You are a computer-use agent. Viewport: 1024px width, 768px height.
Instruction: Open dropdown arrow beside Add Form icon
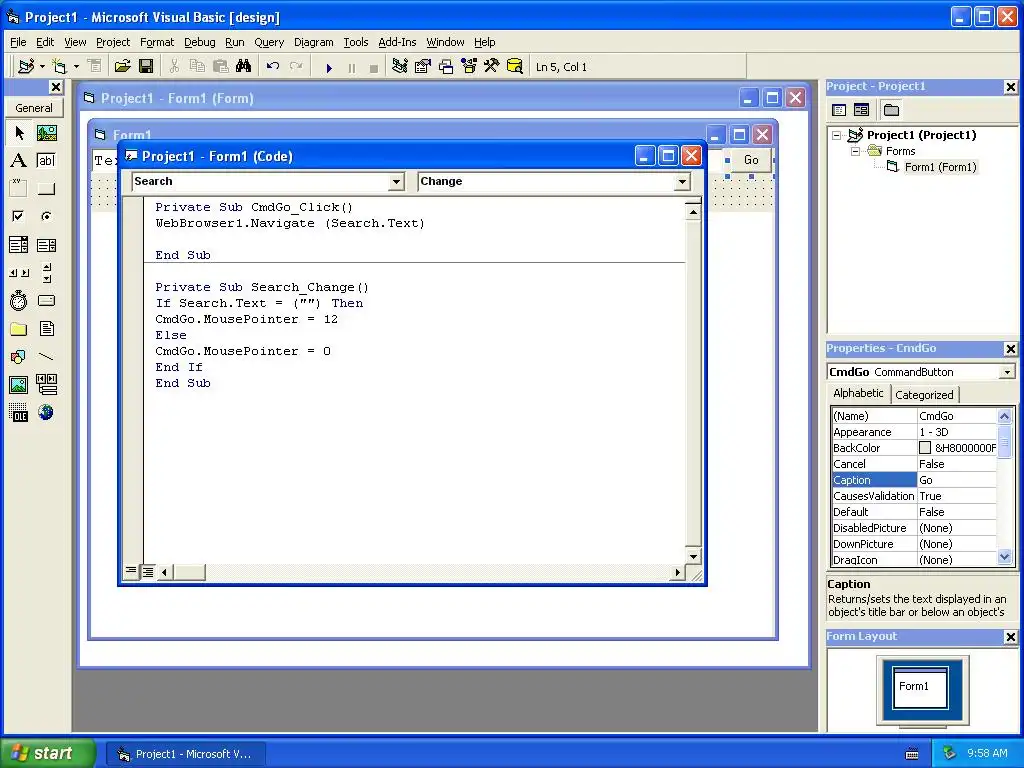pos(76,67)
